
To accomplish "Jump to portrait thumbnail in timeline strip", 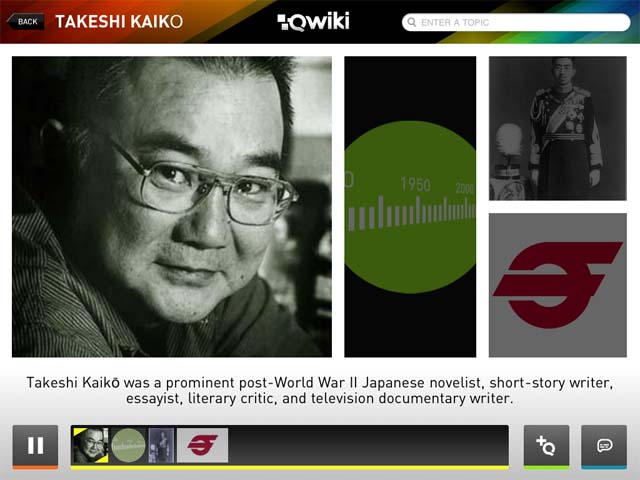I will (91, 445).
